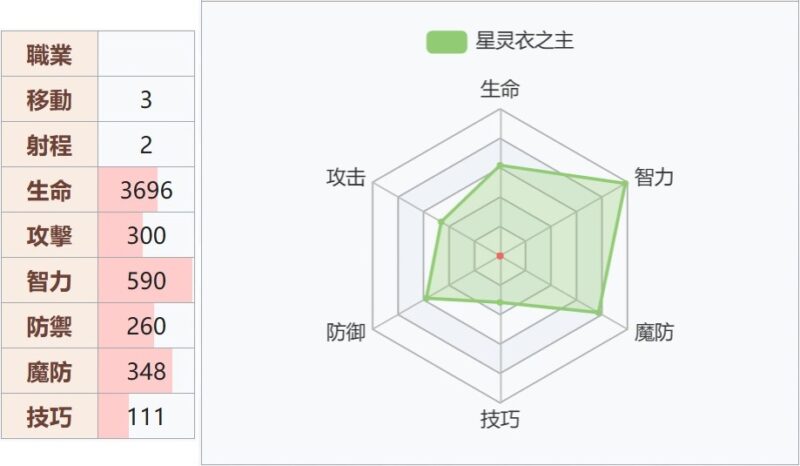
Task: Click the radar data point on 防御 axis
Action: coord(426,298)
